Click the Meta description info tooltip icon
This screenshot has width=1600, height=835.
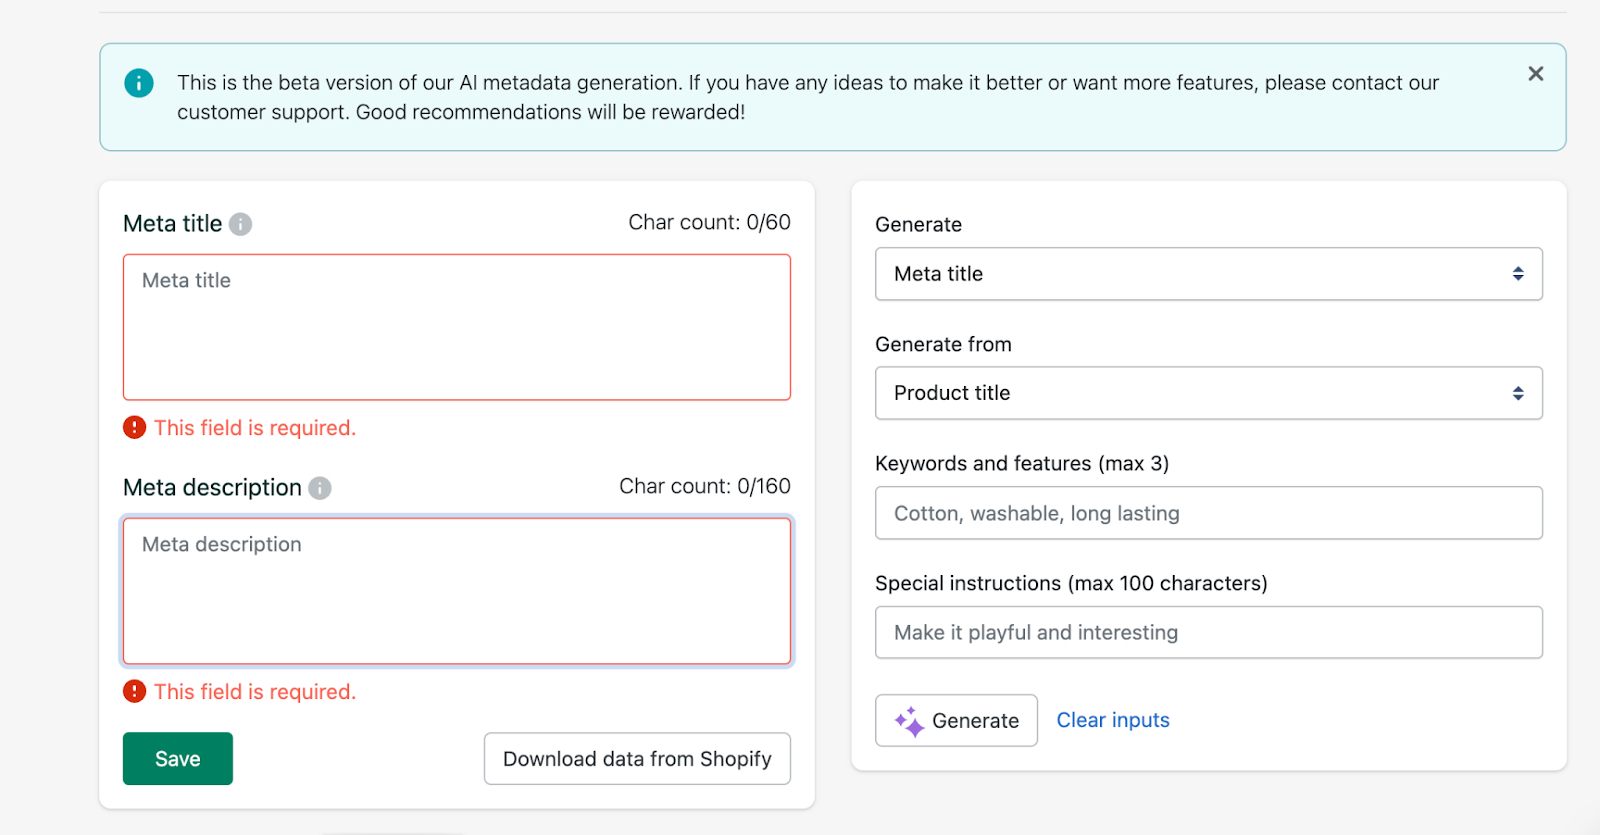tap(320, 488)
